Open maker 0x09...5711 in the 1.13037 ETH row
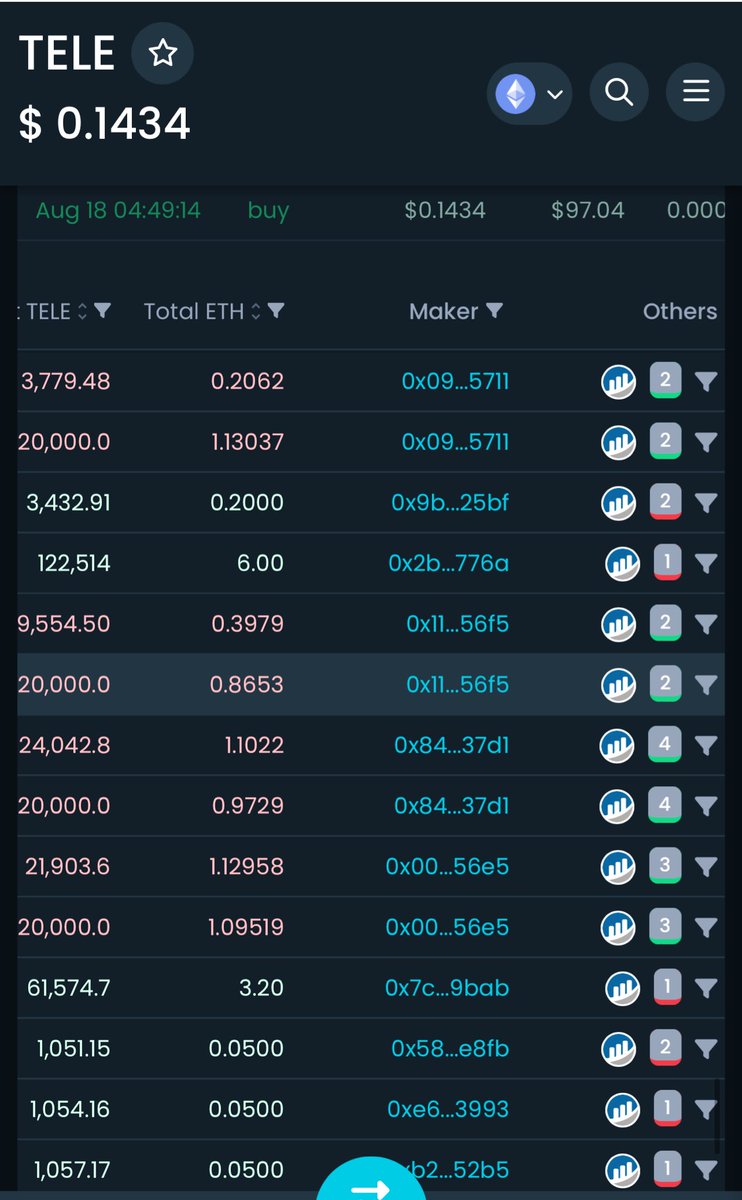 455,441
